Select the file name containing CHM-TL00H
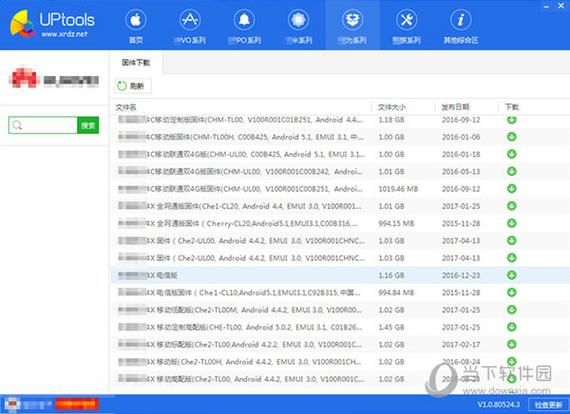570x414 pixels. click(241, 137)
